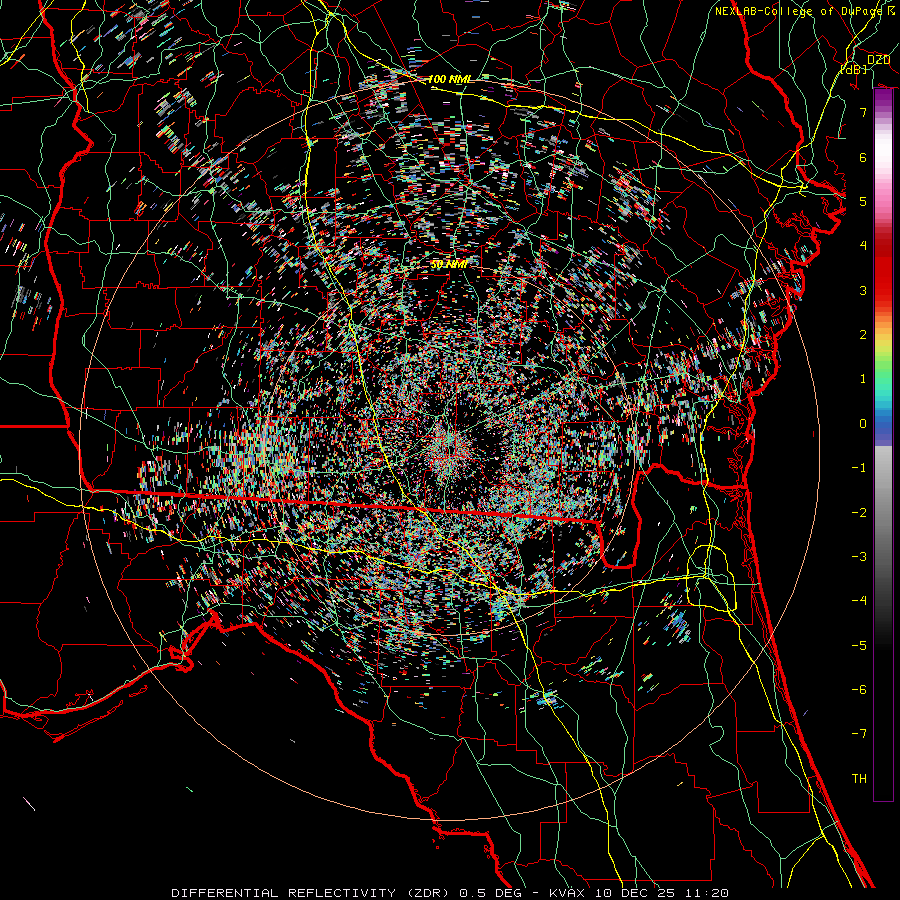The image size is (900, 900).
Task: Click the -1 value on the dB scale
Action: pyautogui.click(x=859, y=468)
